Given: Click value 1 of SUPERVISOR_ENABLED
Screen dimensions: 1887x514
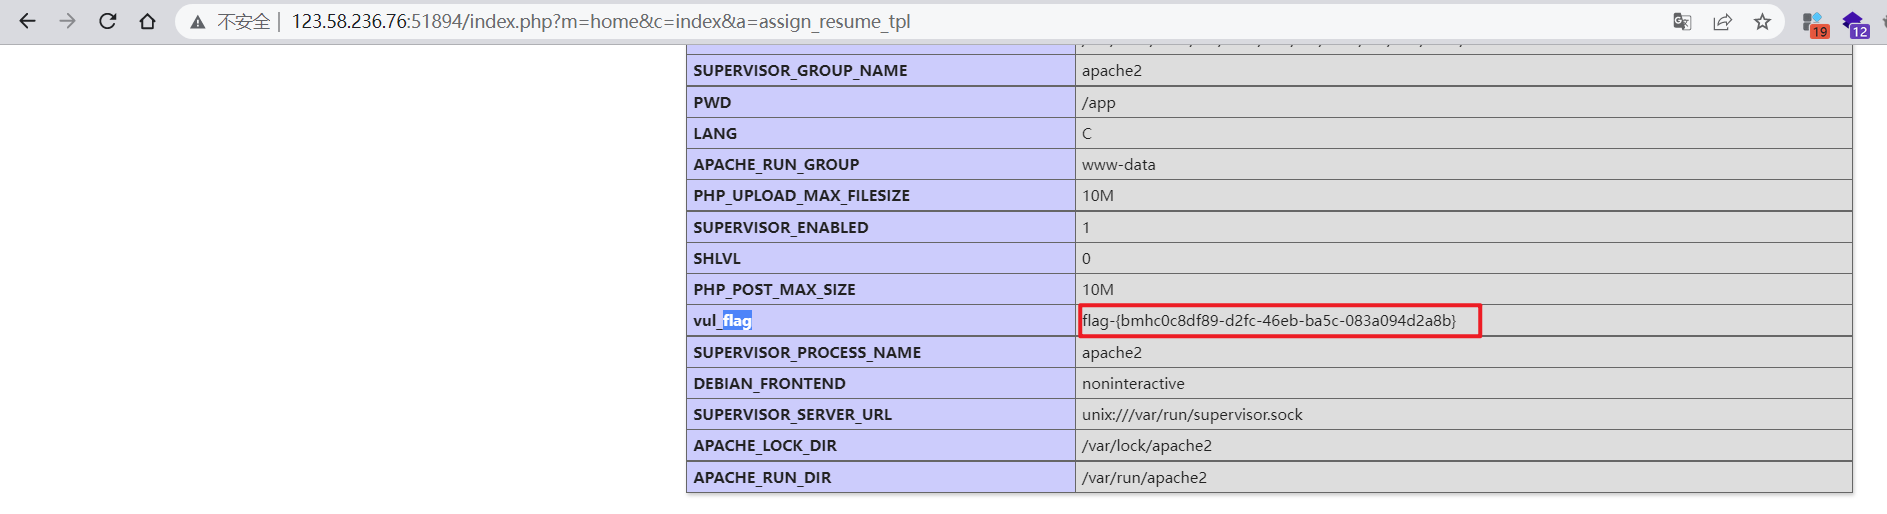Looking at the screenshot, I should 1086,227.
